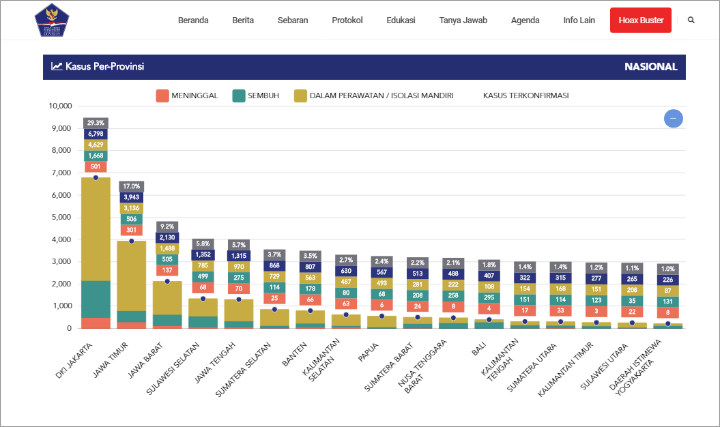Click the red Hoax Buster button

[x=641, y=20]
